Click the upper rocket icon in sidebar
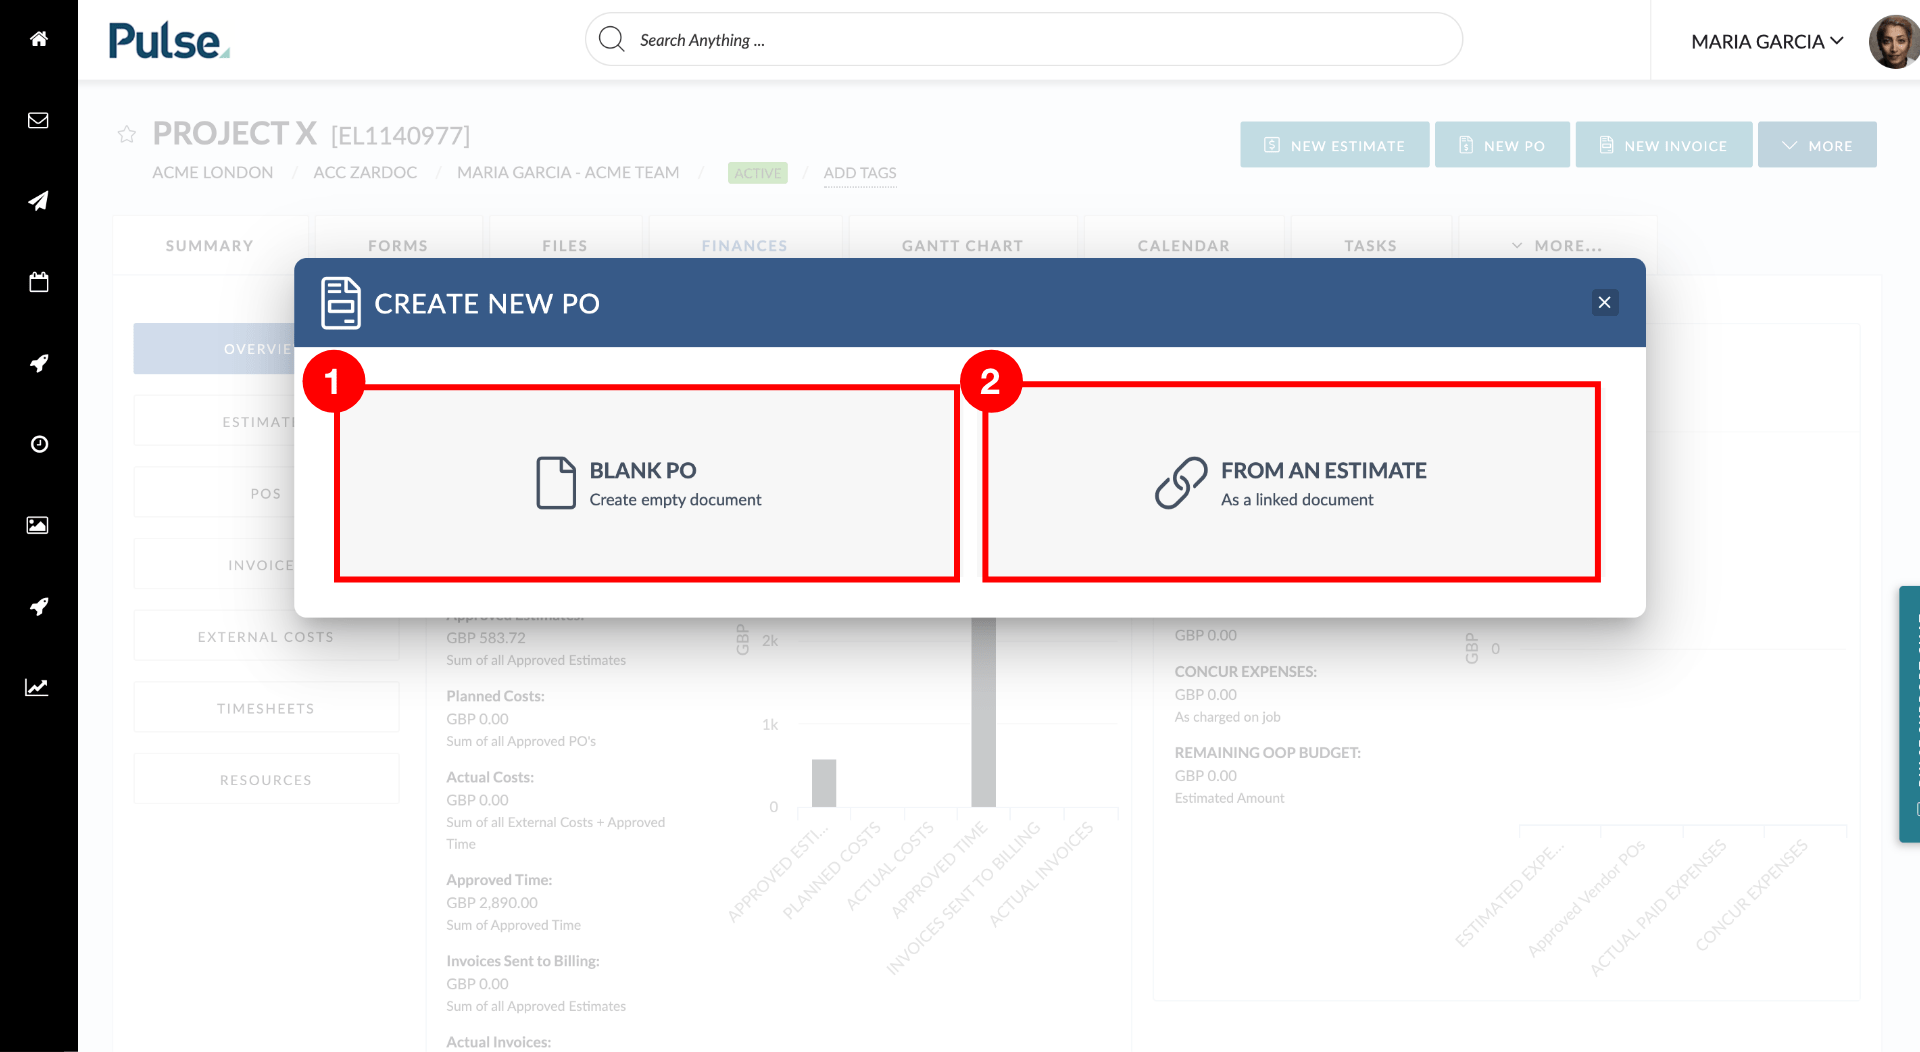The image size is (1920, 1052). pos(38,363)
